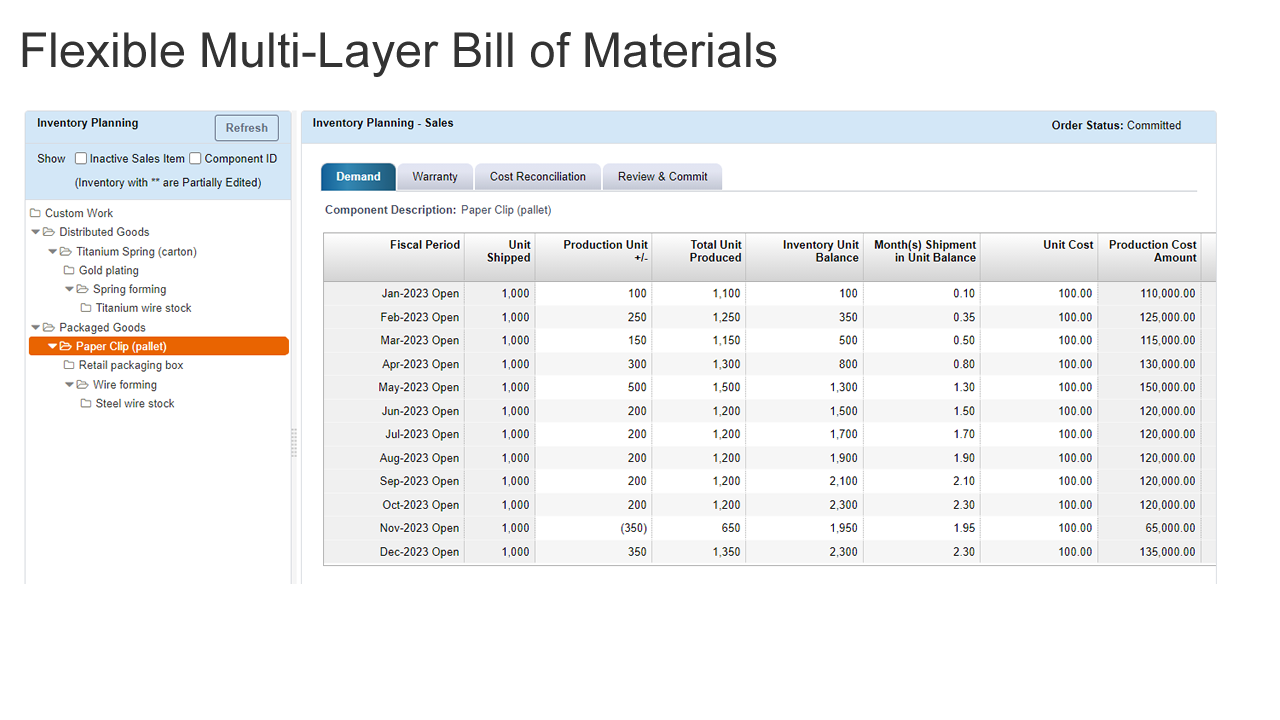Image resolution: width=1280 pixels, height=720 pixels.
Task: Click the Fiscal Period column header
Action: click(x=394, y=257)
